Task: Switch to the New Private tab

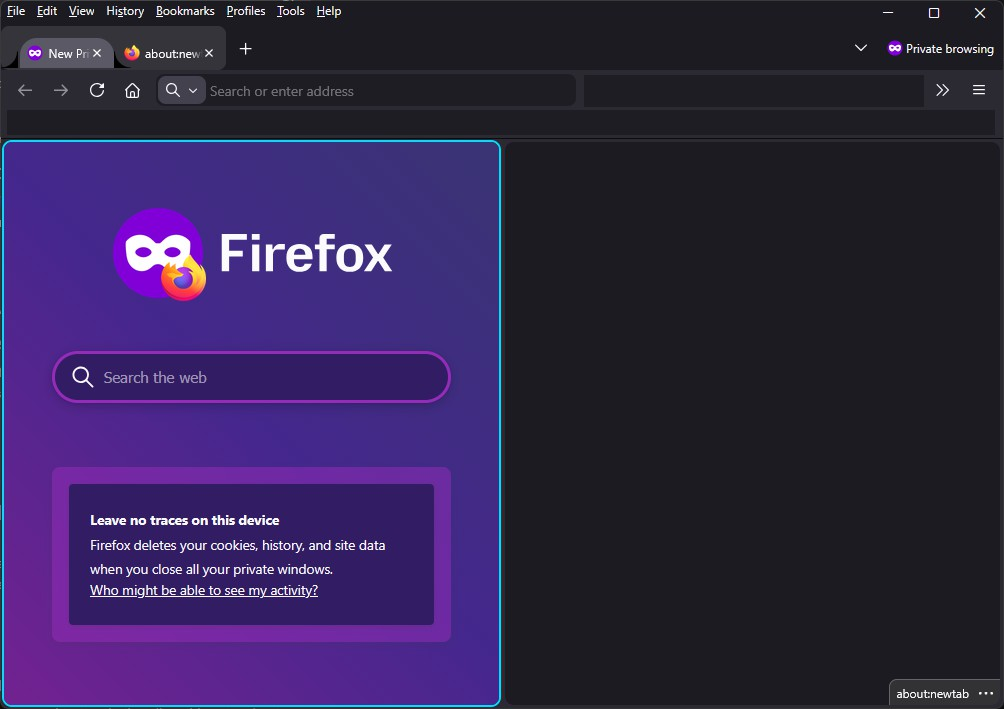Action: 67,53
